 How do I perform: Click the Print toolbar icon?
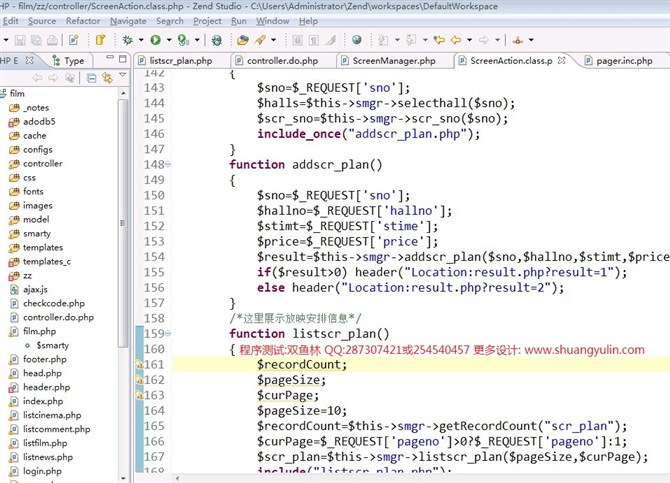click(x=52, y=40)
